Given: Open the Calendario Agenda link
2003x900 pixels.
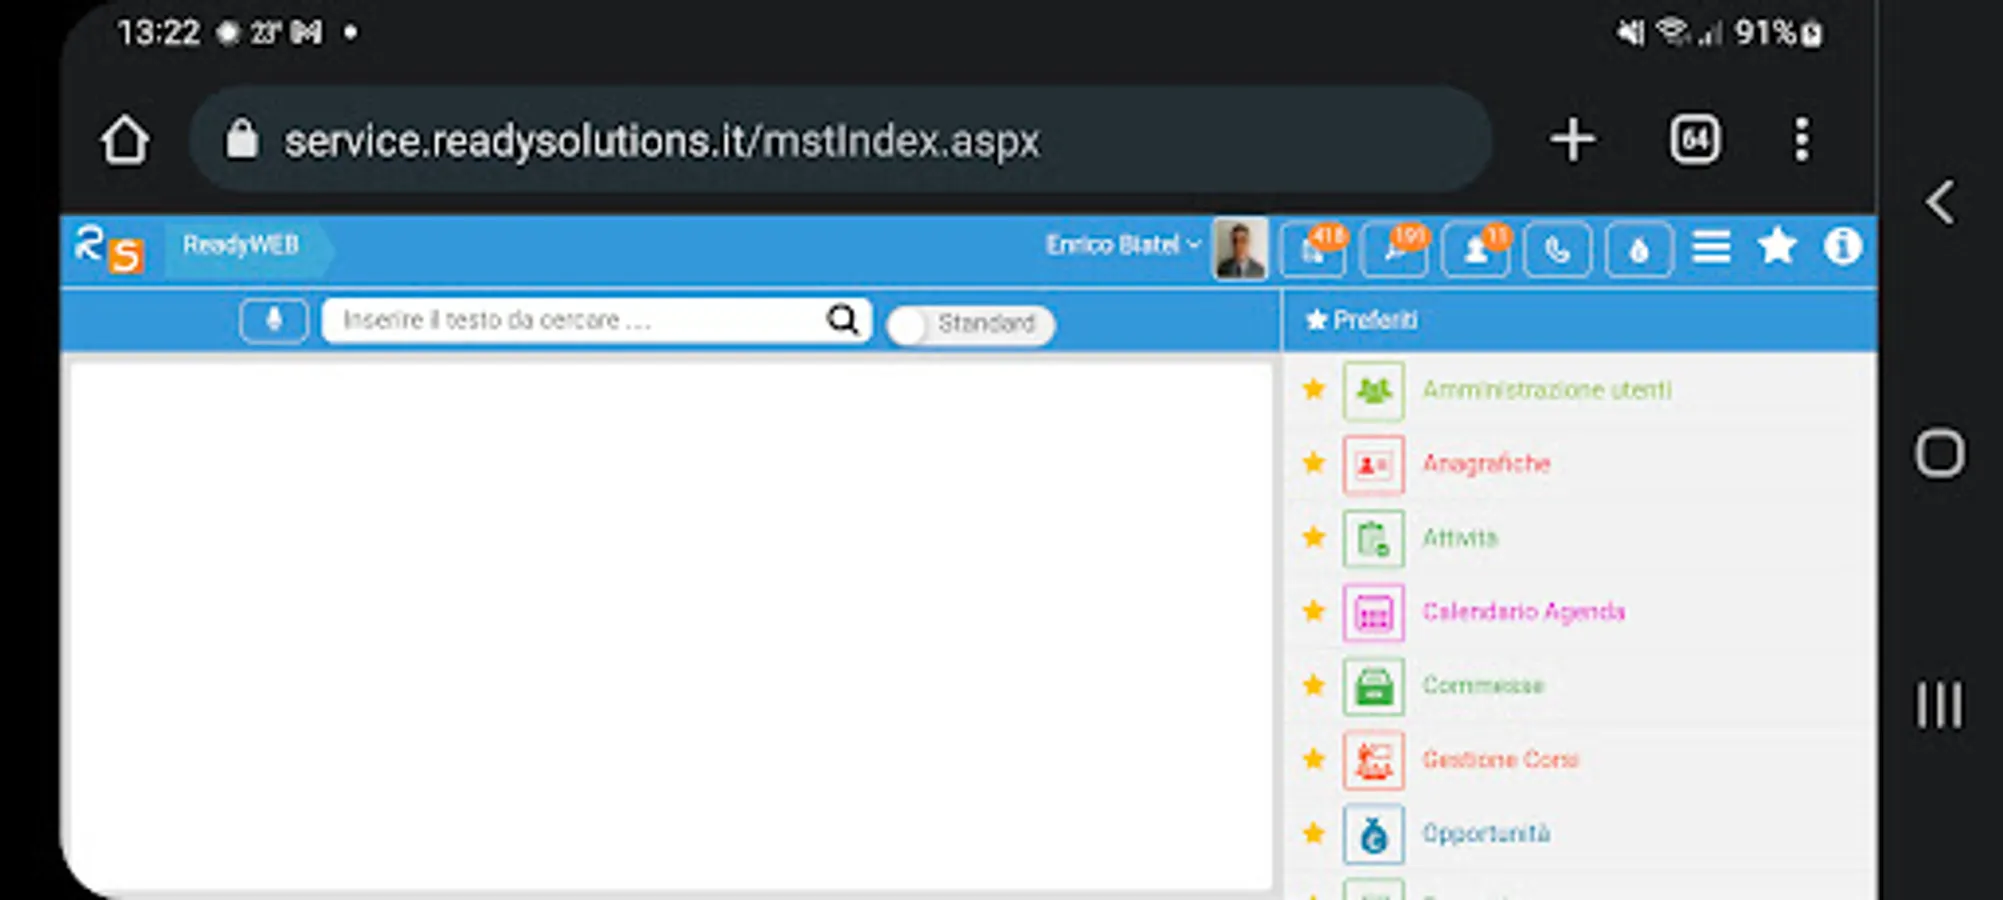Looking at the screenshot, I should tap(1524, 612).
